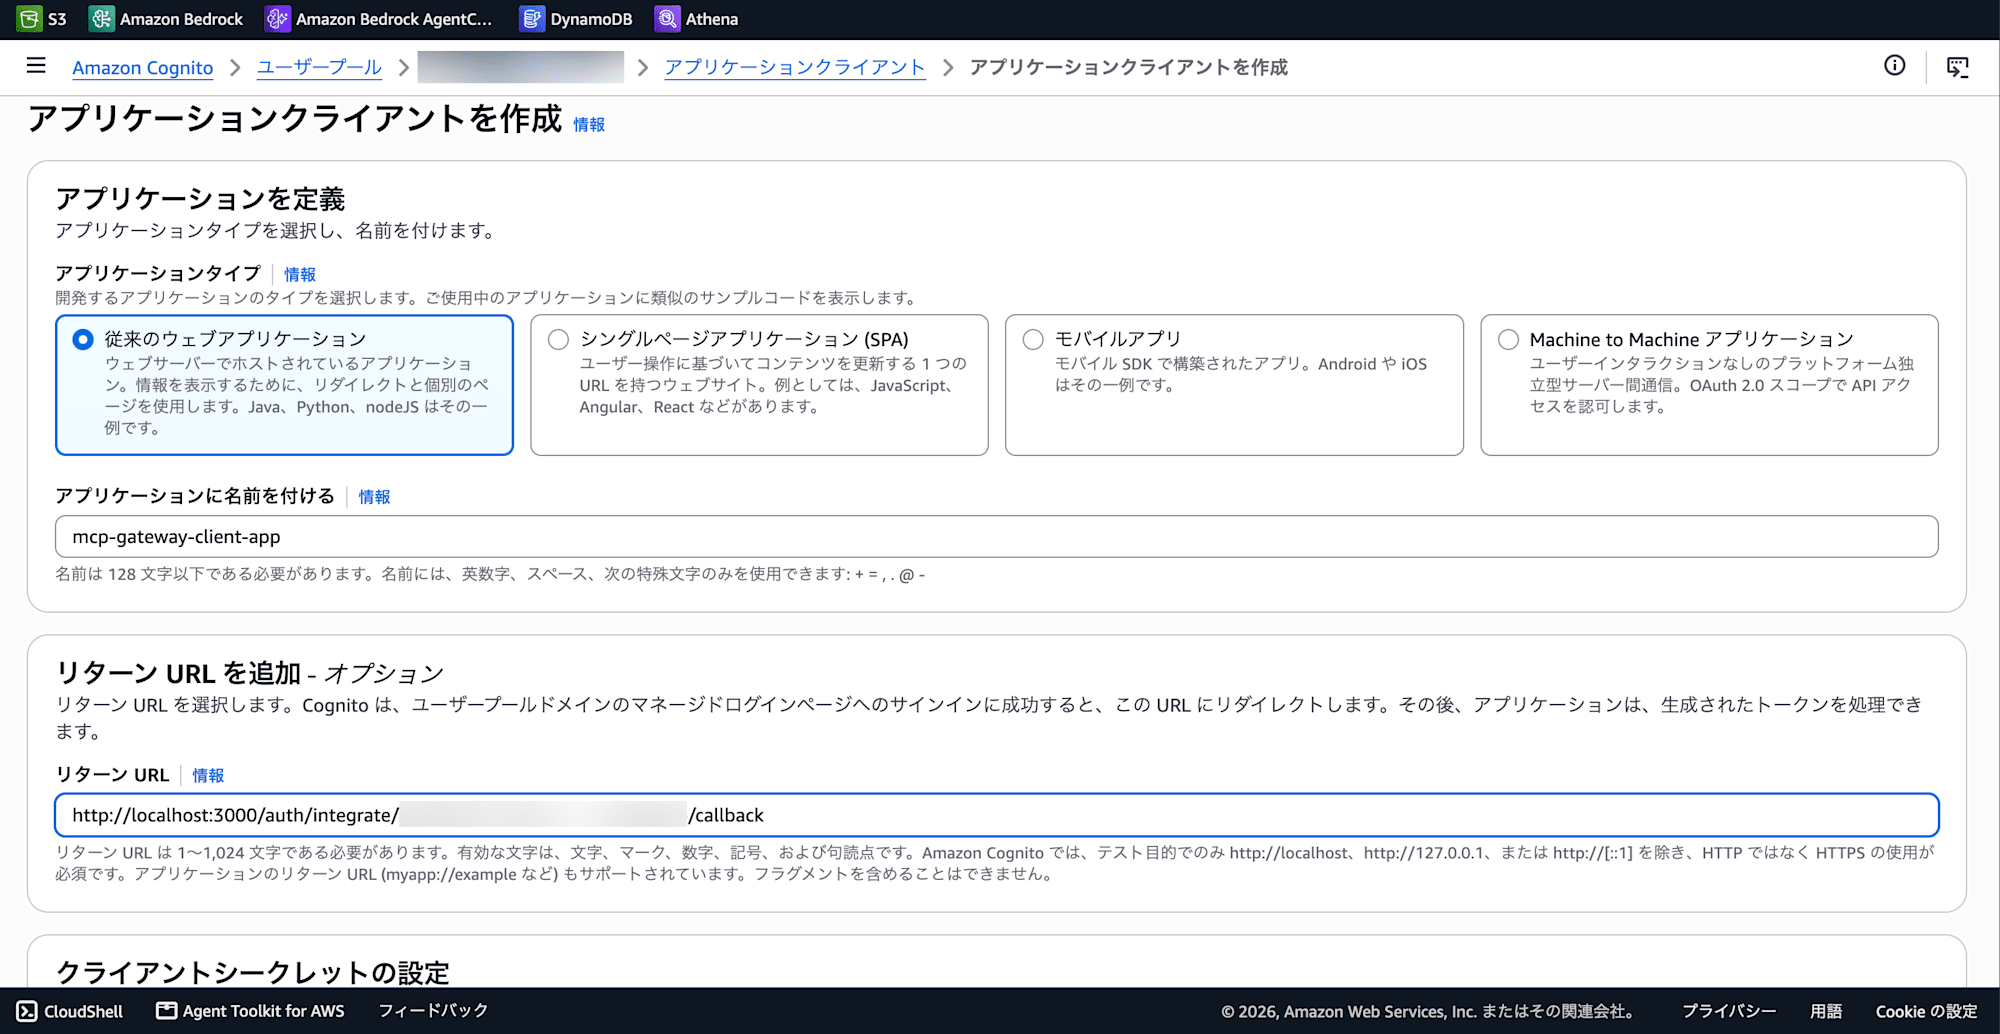Click the クライアントシークレットの設定 heading
Image resolution: width=2000 pixels, height=1034 pixels.
pyautogui.click(x=252, y=972)
